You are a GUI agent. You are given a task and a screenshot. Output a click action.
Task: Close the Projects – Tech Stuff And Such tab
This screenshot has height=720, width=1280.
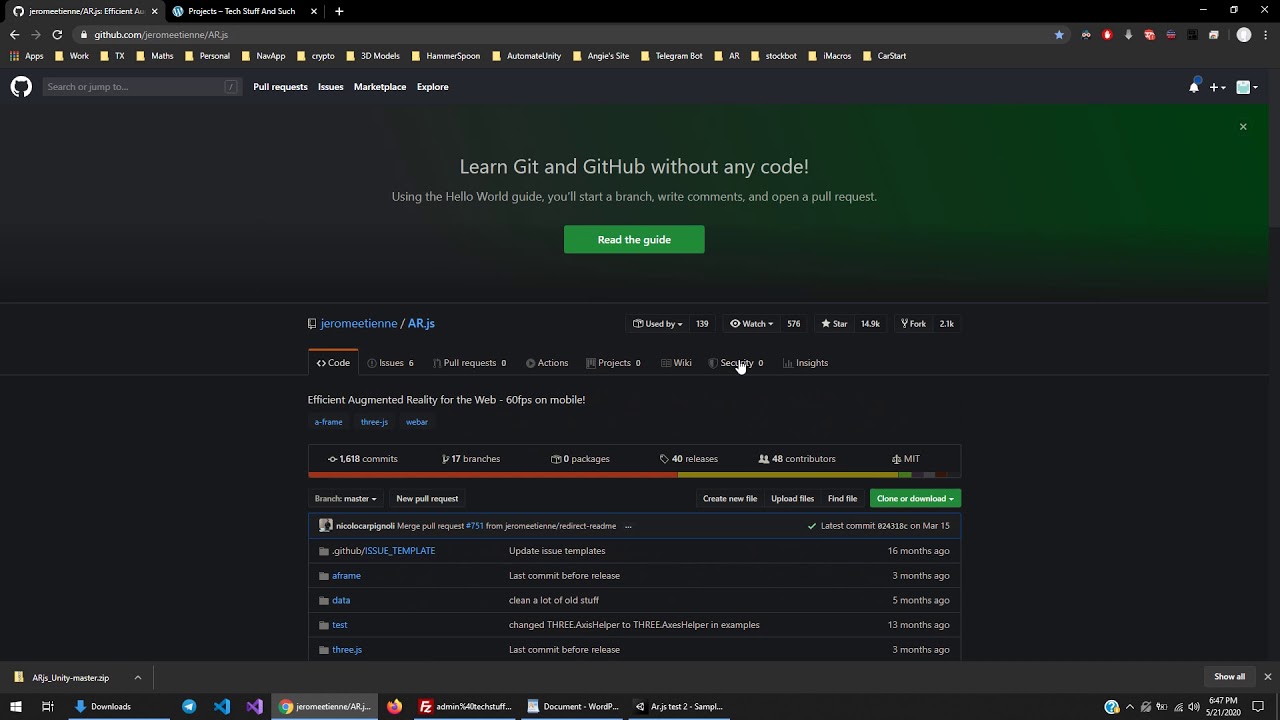click(x=314, y=11)
